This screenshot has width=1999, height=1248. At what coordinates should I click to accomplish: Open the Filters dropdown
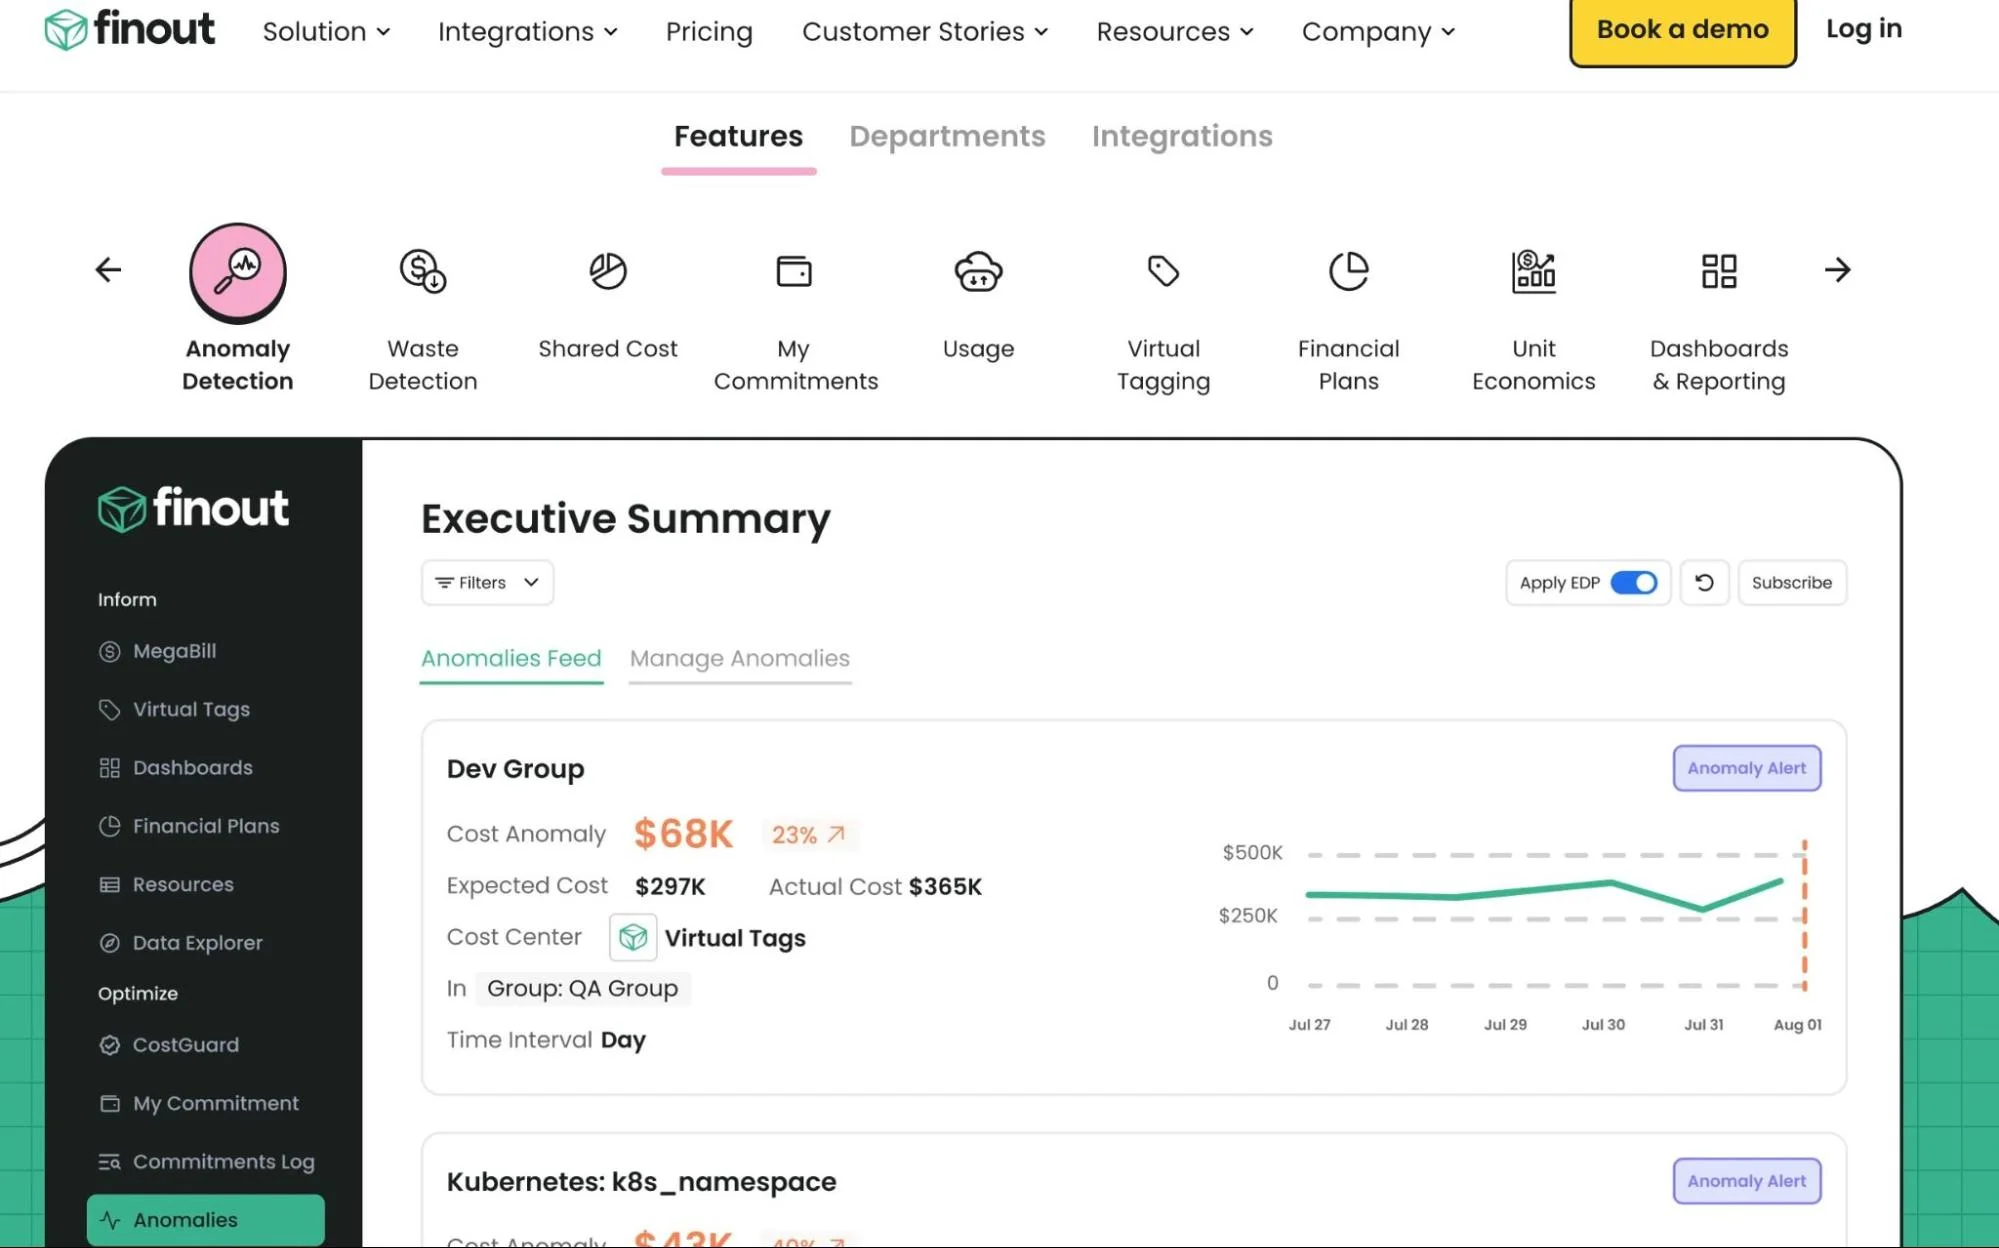pos(486,582)
